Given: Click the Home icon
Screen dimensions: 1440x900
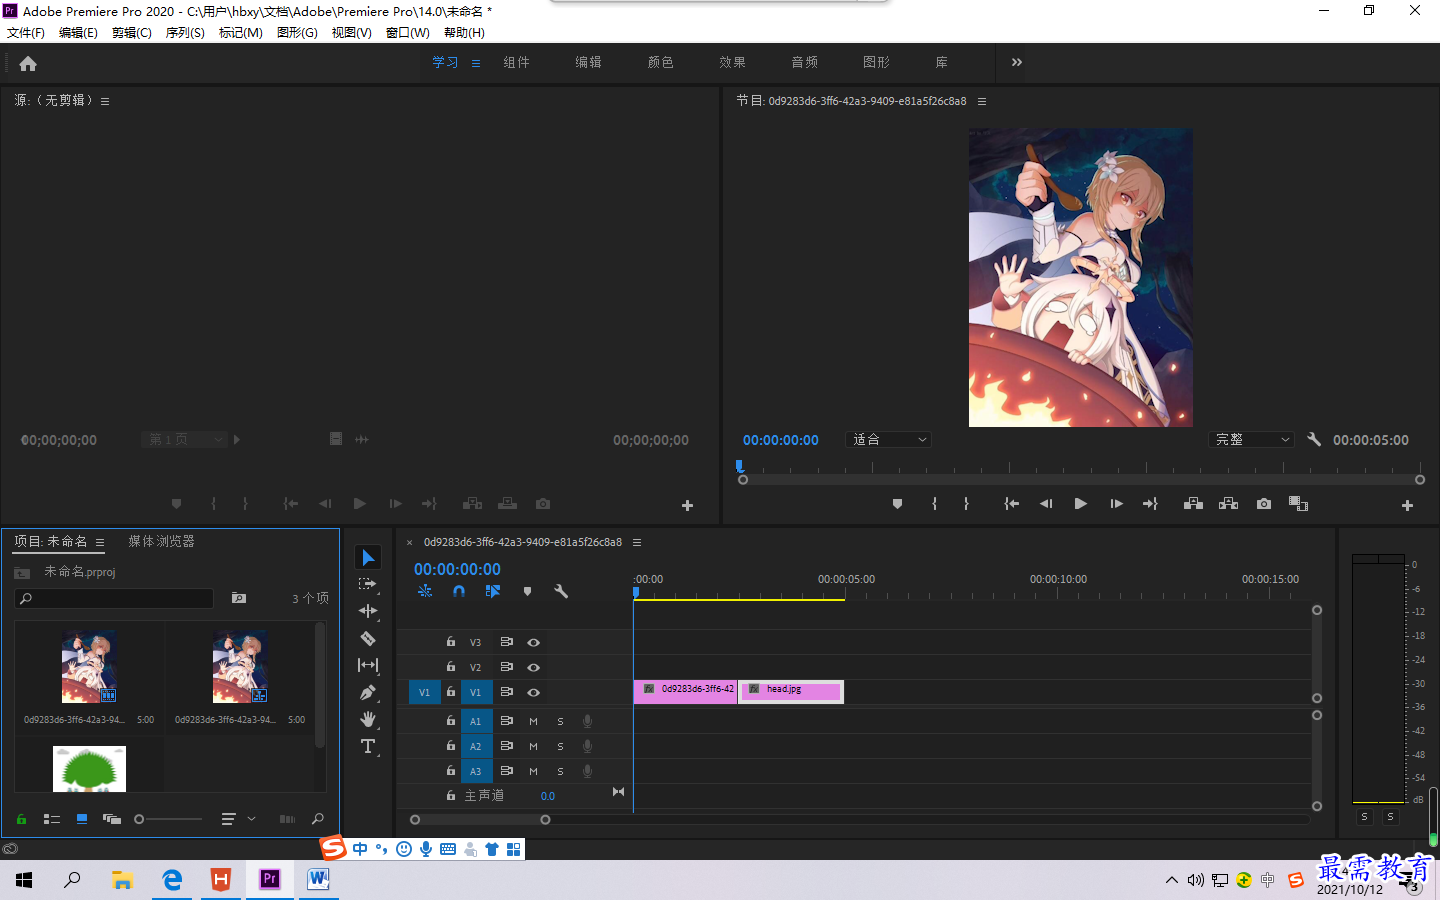Looking at the screenshot, I should (x=28, y=63).
